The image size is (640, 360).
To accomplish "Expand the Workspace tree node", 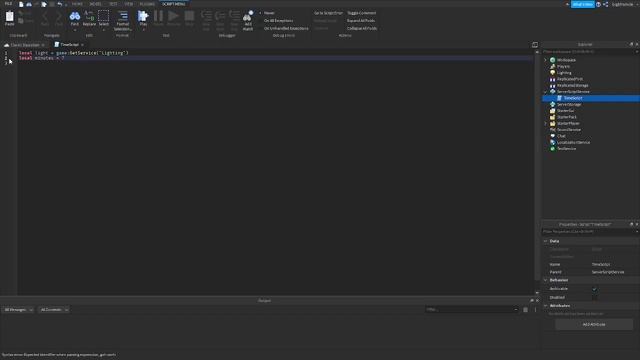I will click(x=545, y=60).
